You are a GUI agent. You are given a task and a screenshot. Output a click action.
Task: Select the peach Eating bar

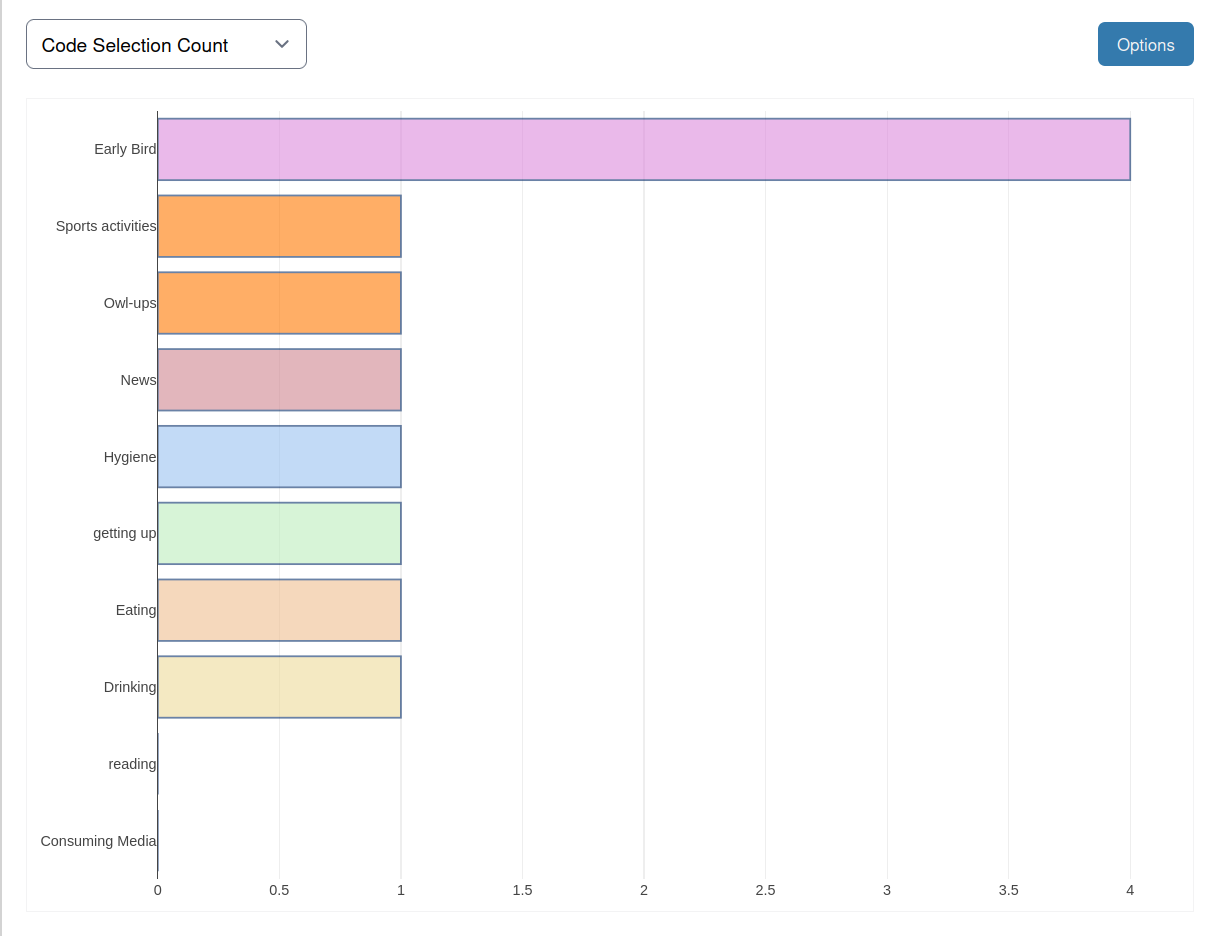point(279,610)
